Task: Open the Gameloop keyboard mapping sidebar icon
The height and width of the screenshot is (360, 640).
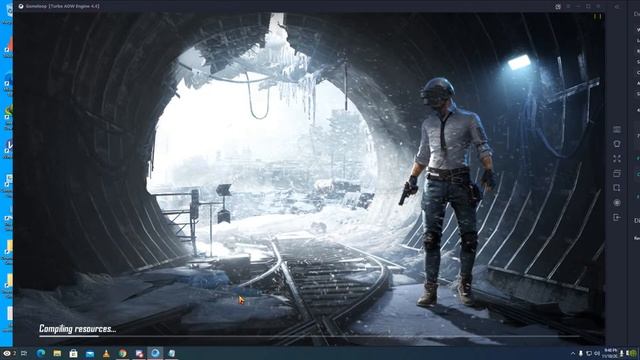Action: point(617,129)
